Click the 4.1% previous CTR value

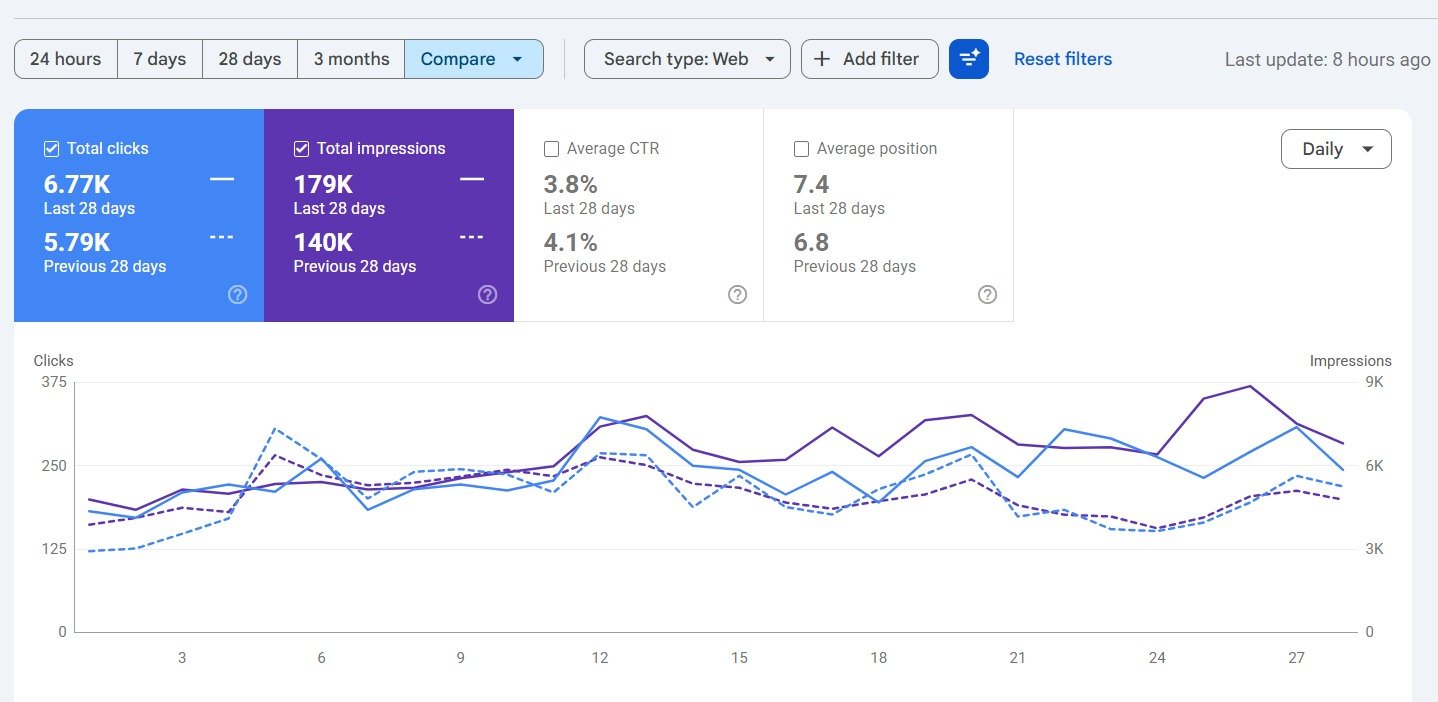570,243
